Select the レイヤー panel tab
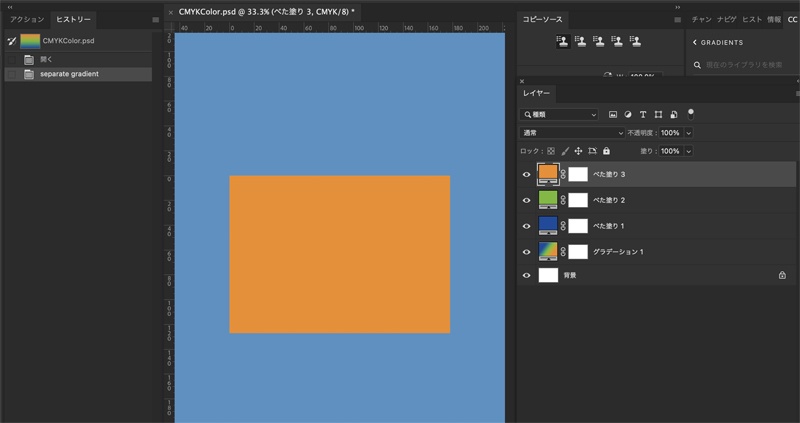Image resolution: width=800 pixels, height=423 pixels. pos(537,93)
